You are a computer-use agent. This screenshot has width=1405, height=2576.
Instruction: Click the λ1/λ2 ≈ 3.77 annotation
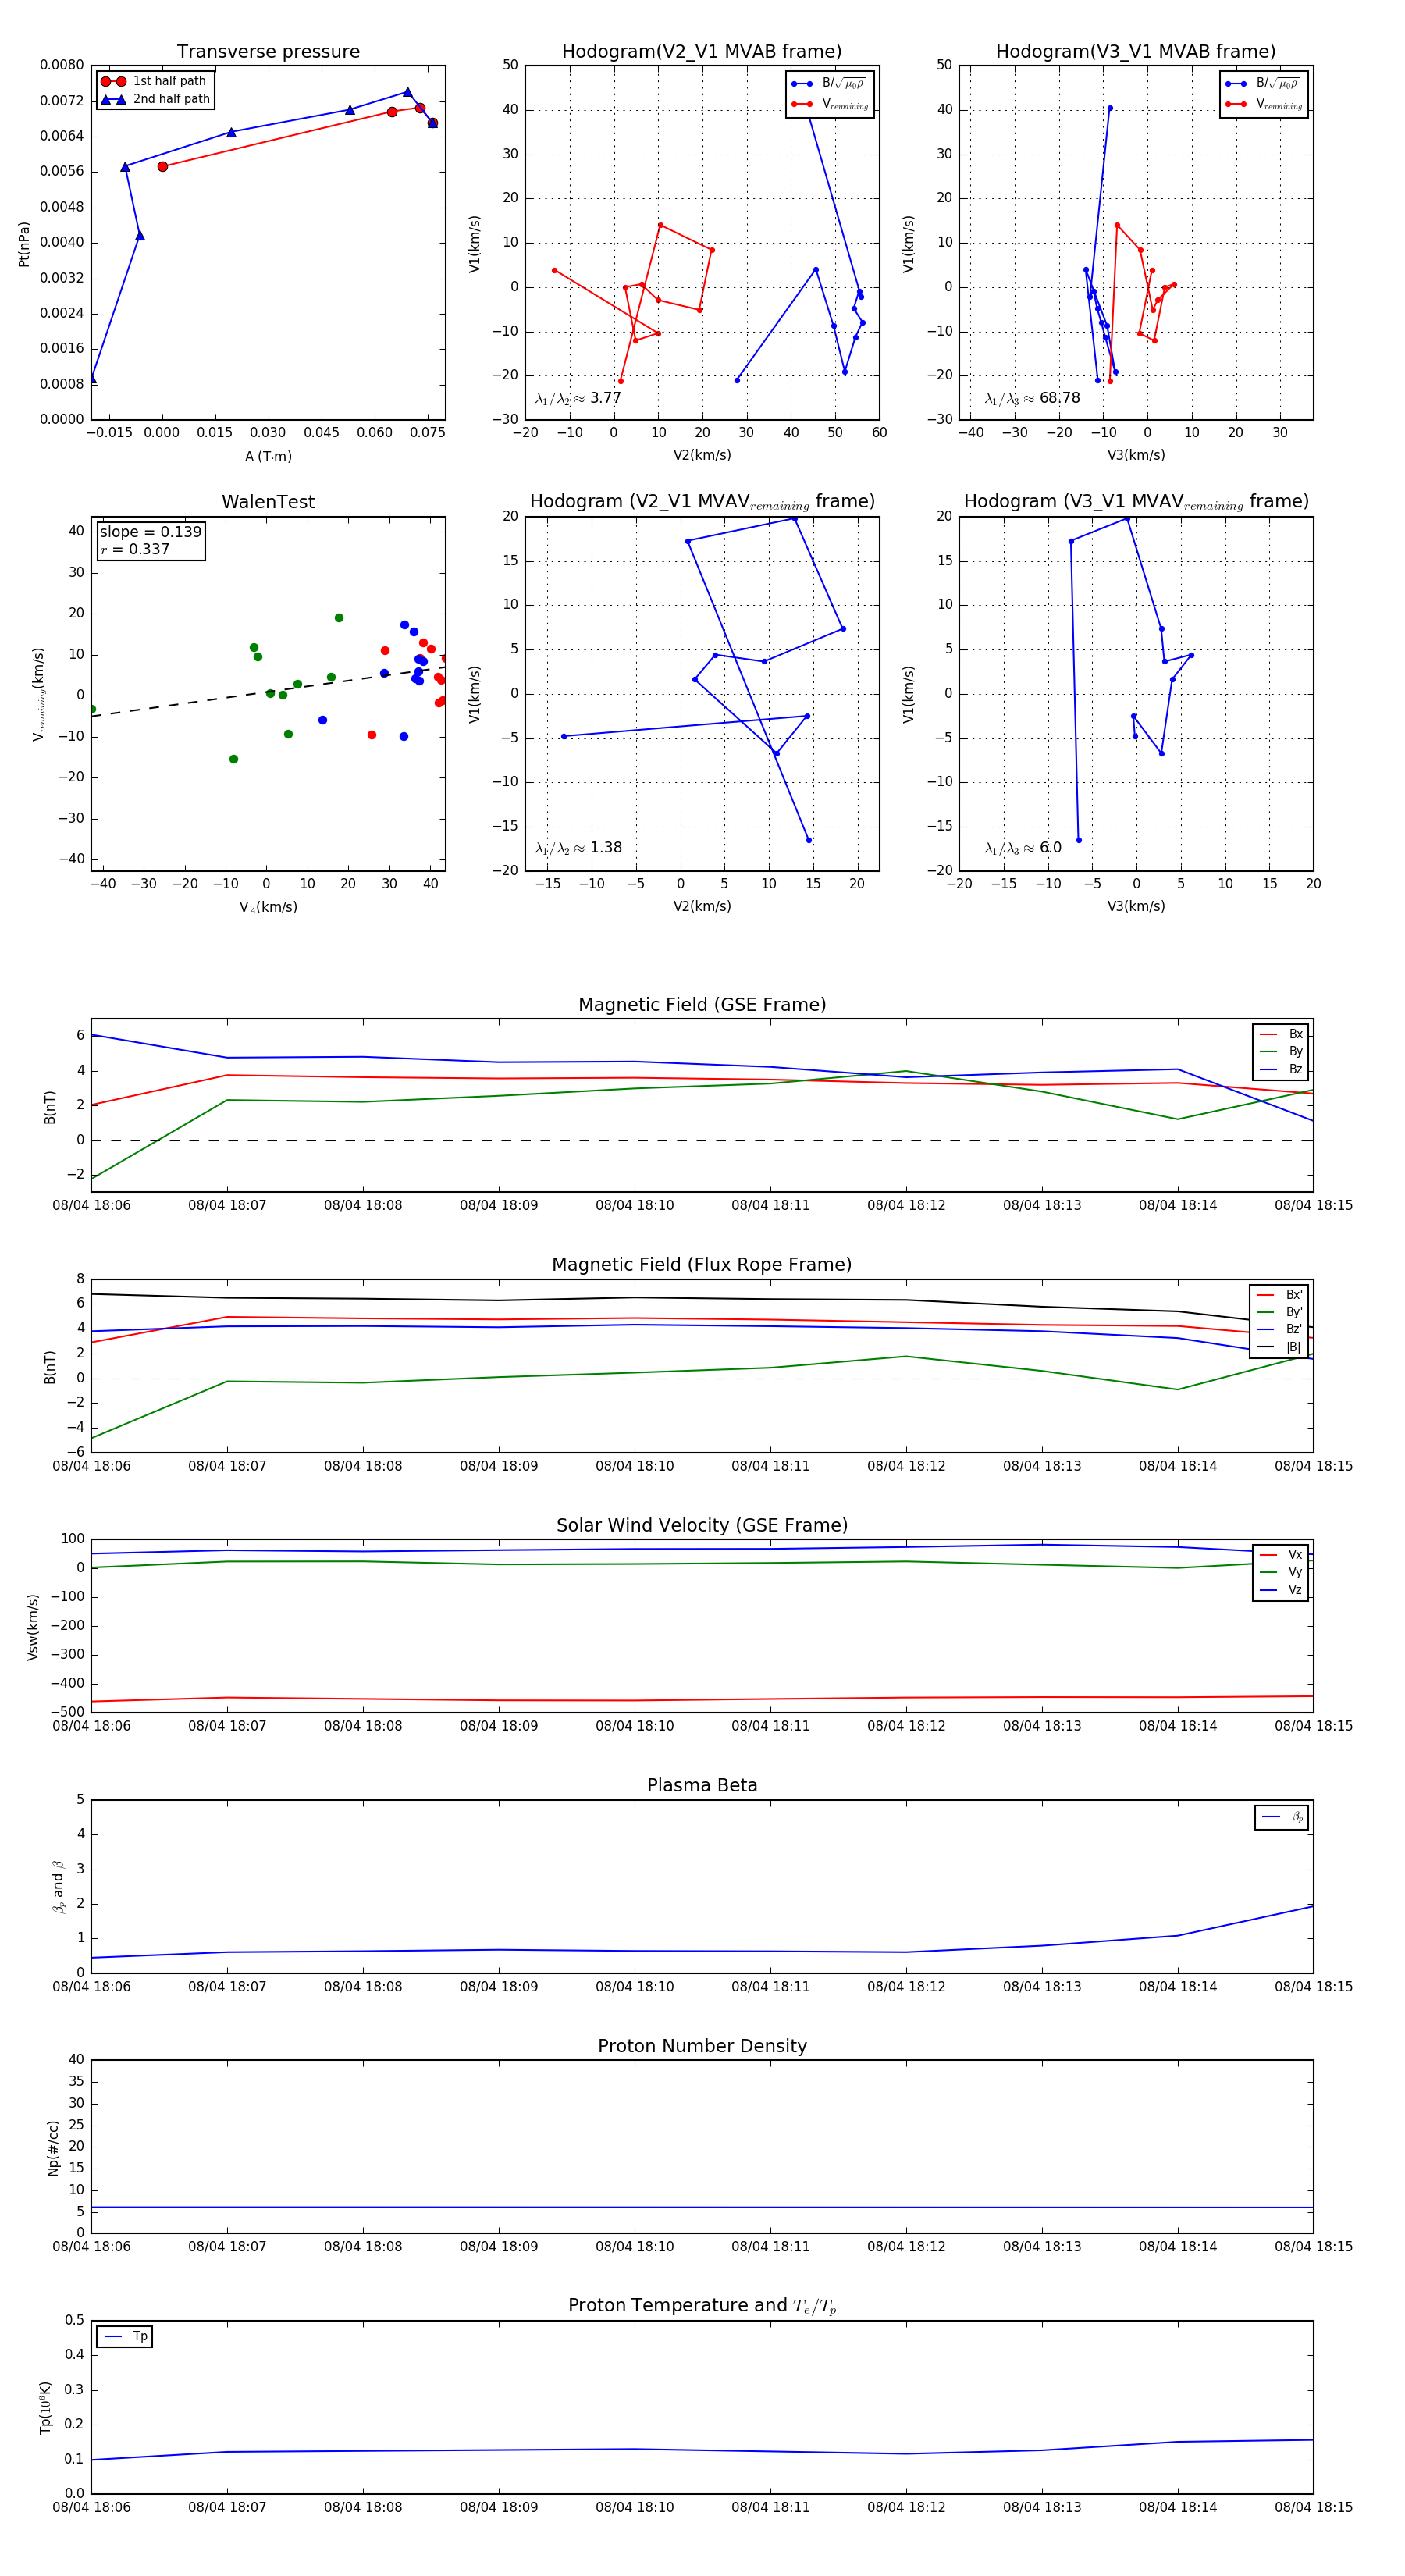578,398
